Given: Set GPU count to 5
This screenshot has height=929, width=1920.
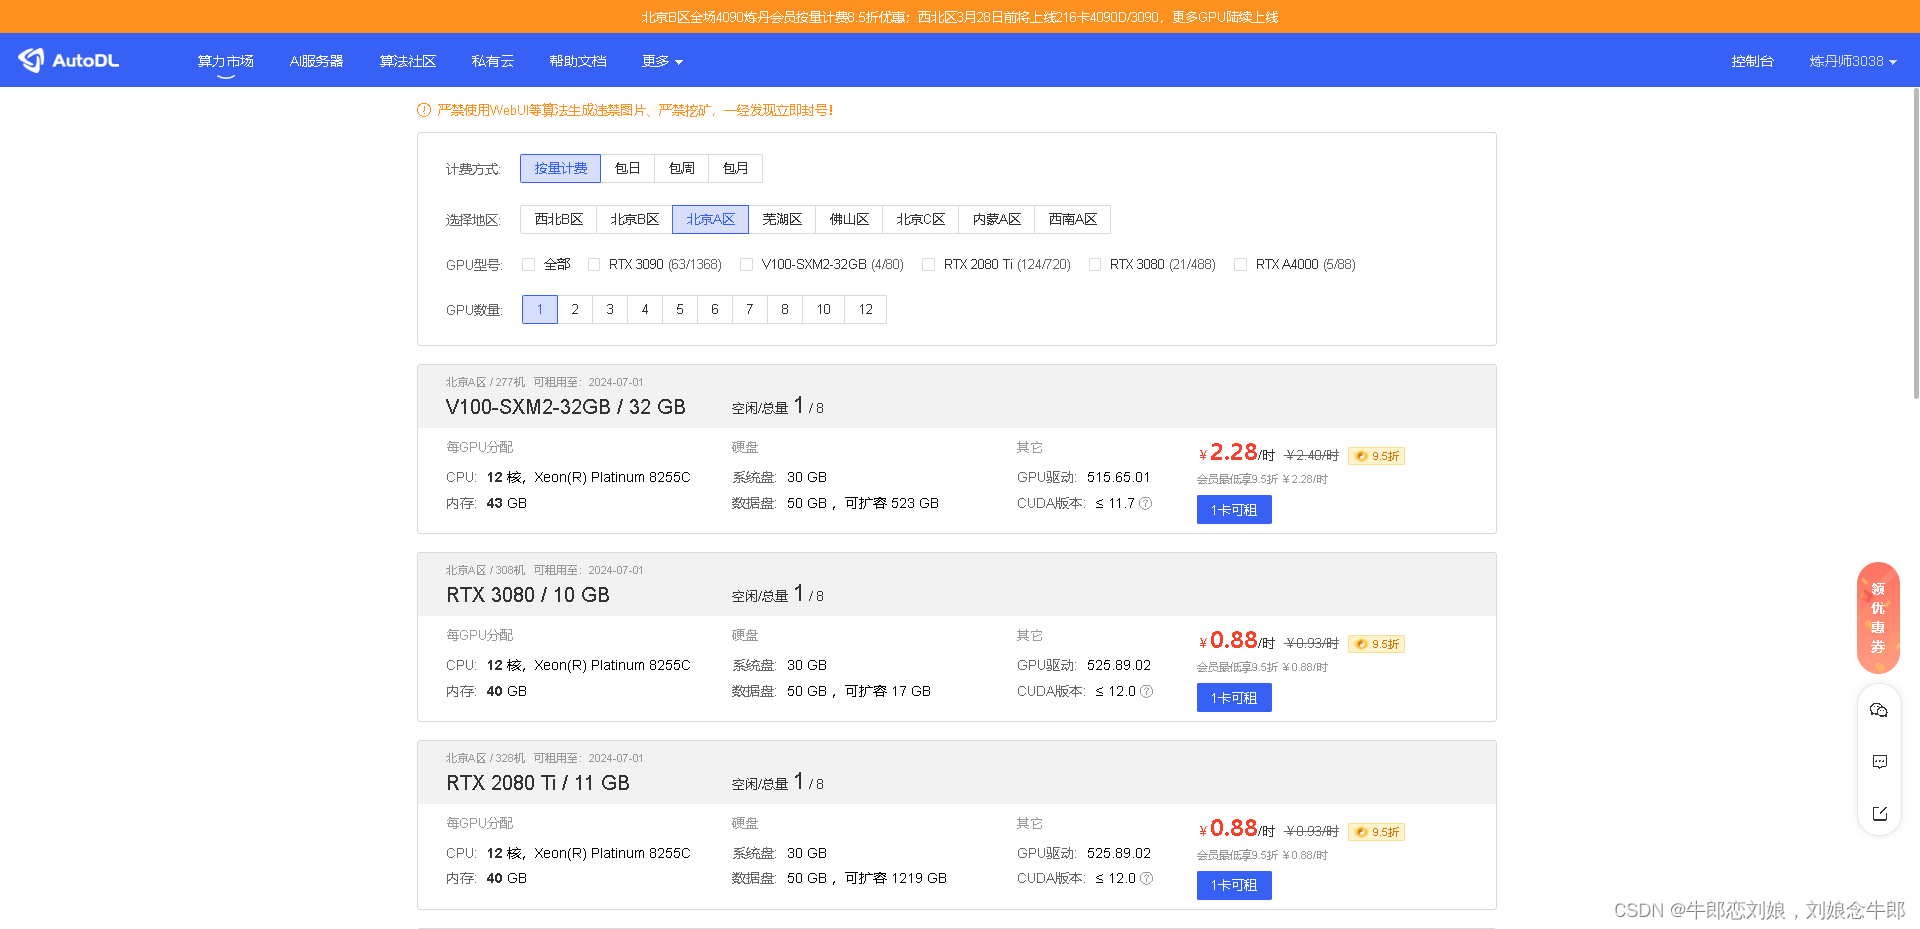Looking at the screenshot, I should [680, 309].
